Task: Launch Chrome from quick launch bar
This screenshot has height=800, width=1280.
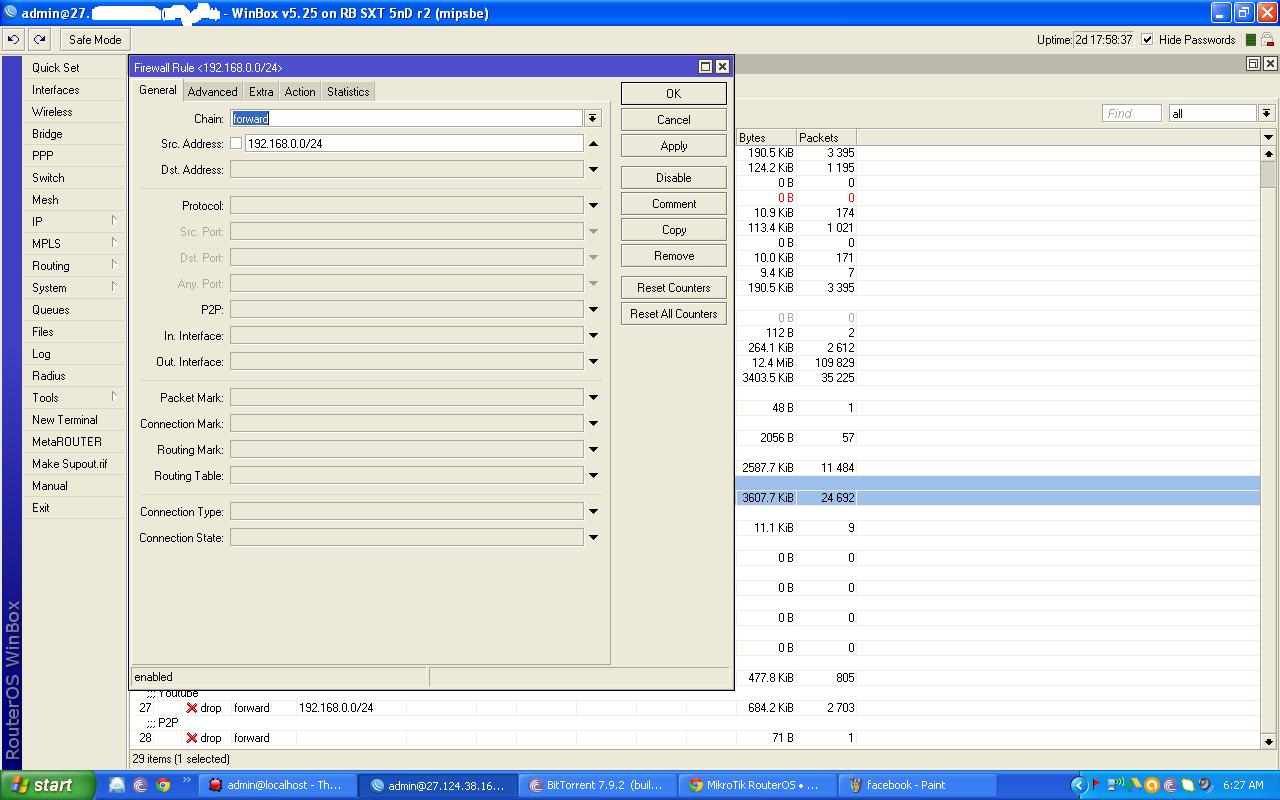Action: point(163,785)
